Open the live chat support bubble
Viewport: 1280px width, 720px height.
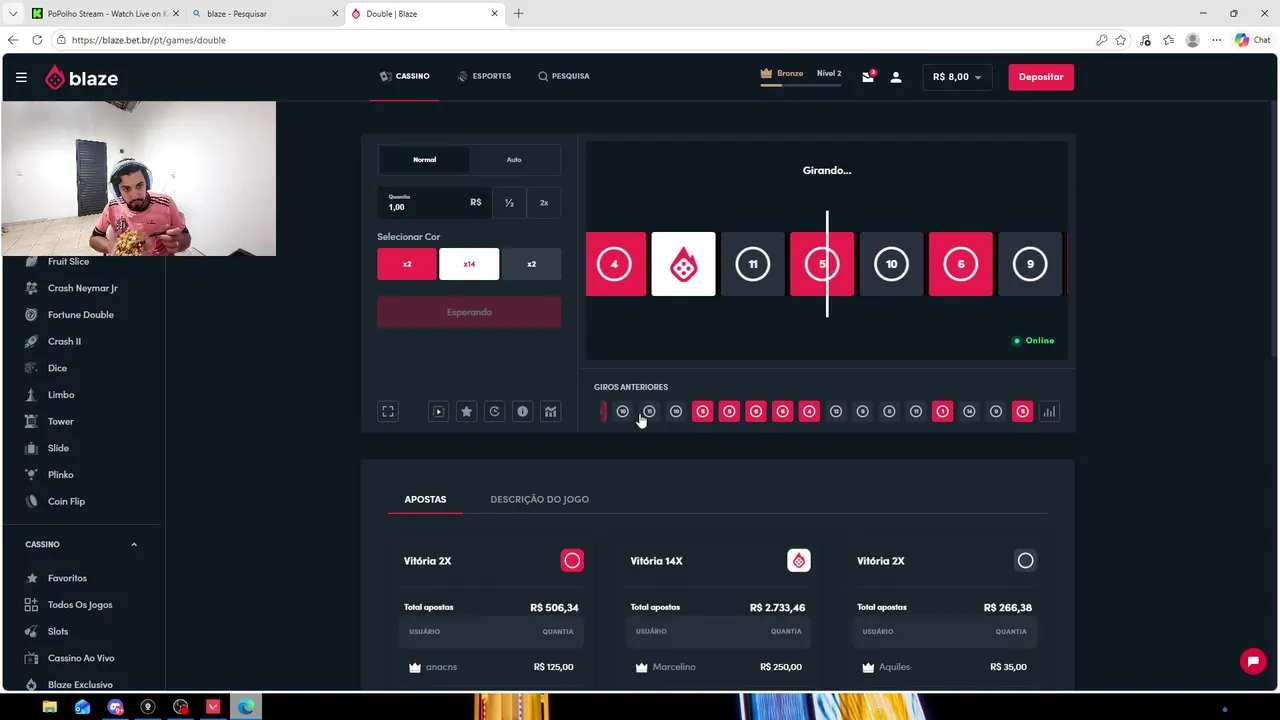[x=1253, y=661]
